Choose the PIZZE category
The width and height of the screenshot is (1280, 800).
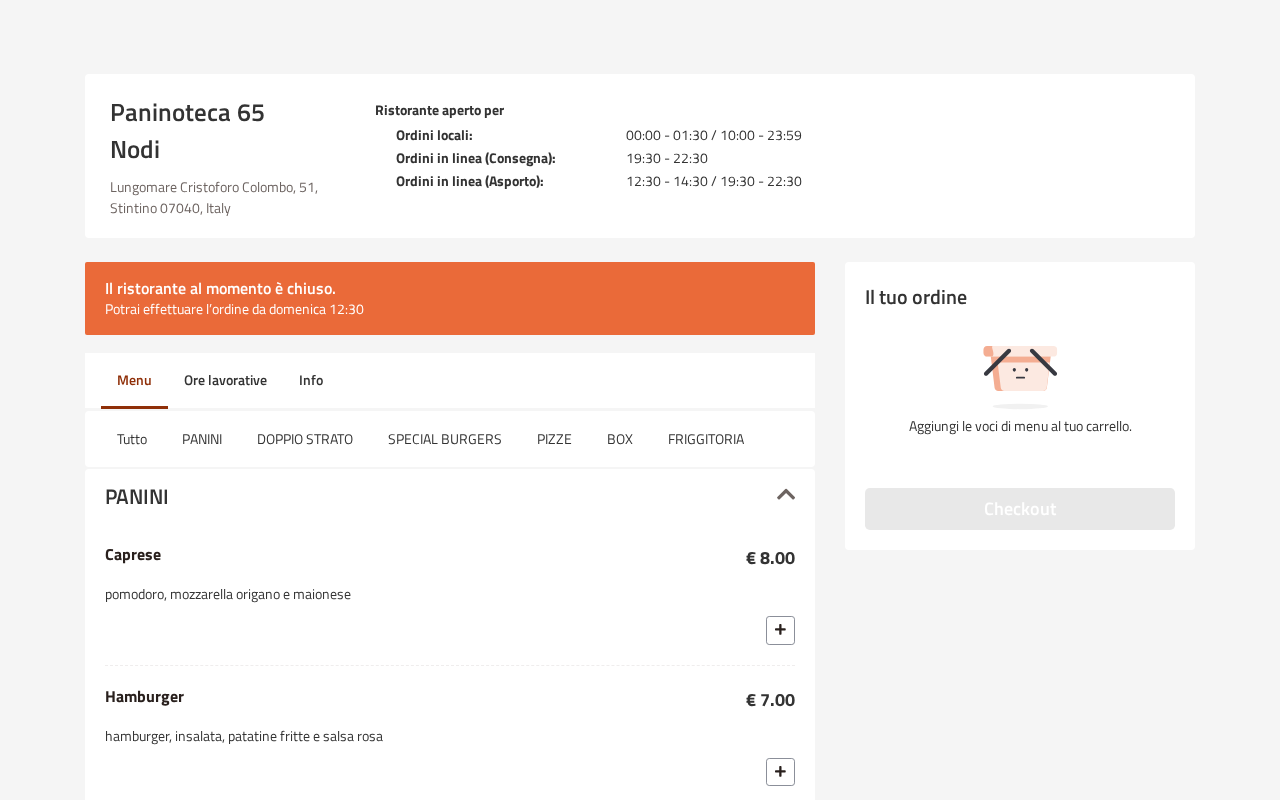point(554,439)
